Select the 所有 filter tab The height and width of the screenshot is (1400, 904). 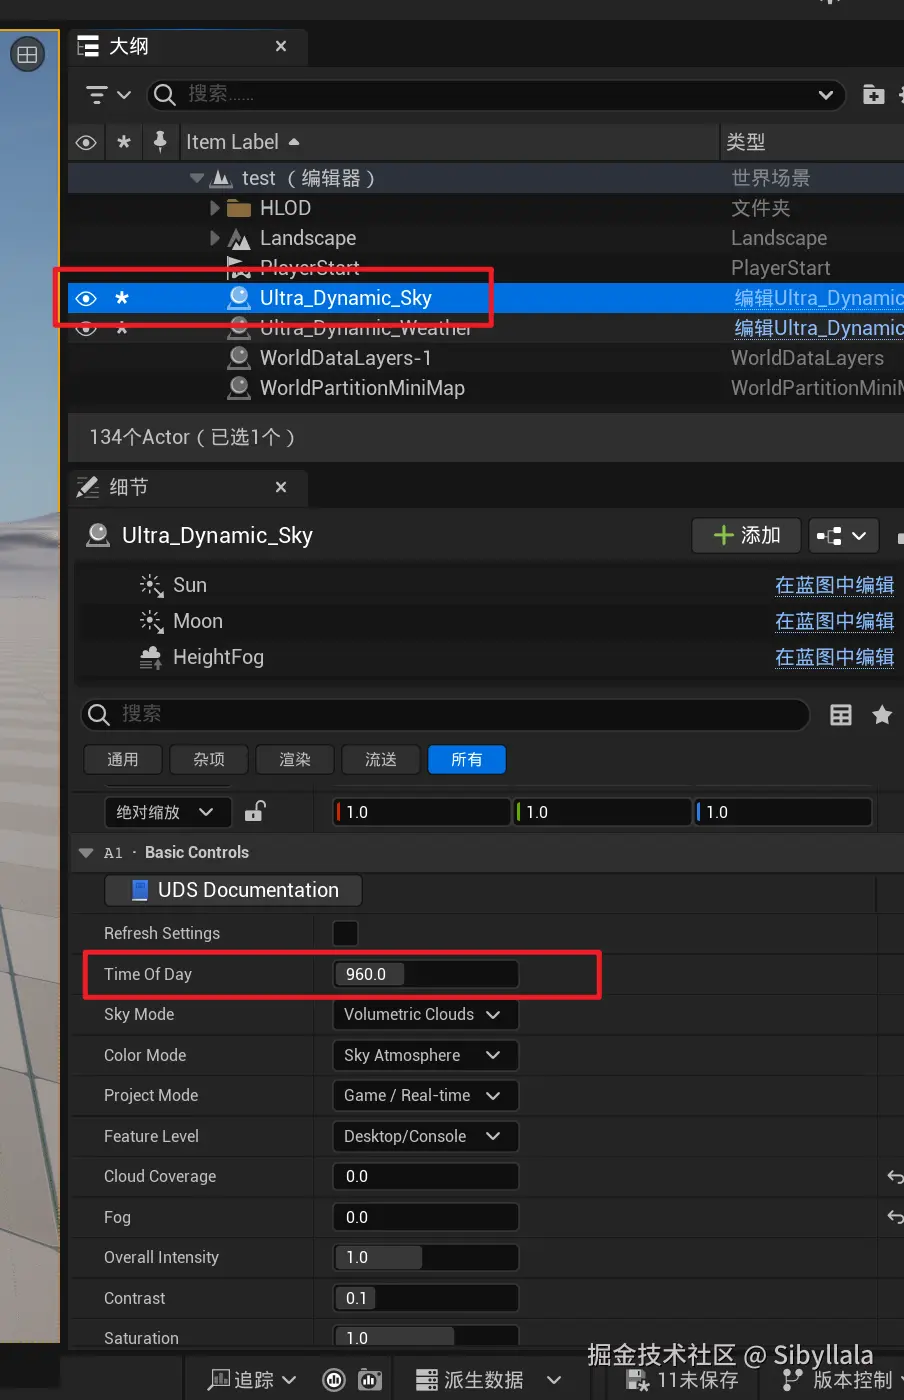(467, 760)
